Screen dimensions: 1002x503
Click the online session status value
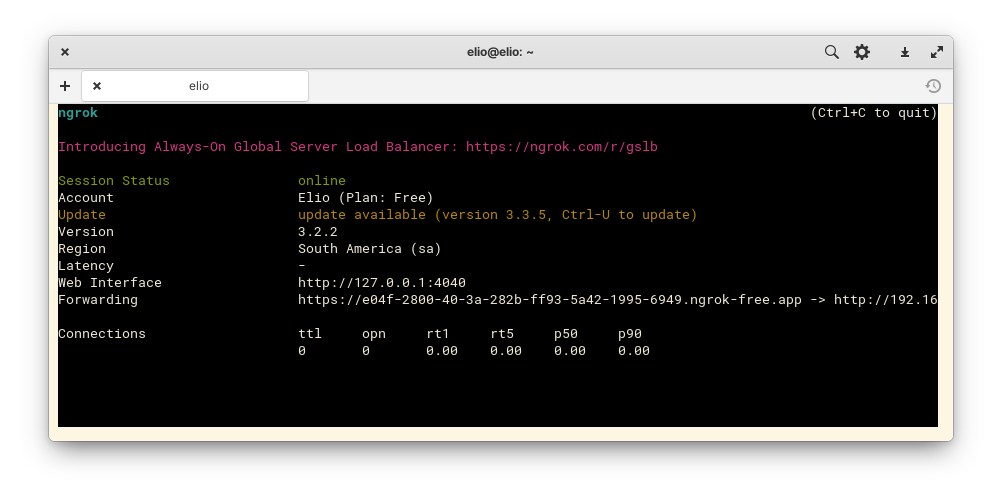pyautogui.click(x=321, y=181)
